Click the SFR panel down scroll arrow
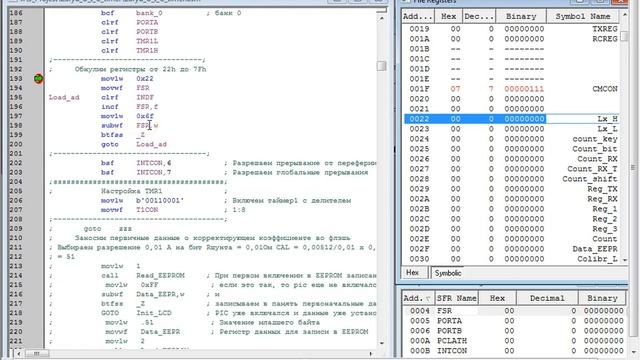 click(x=633, y=351)
